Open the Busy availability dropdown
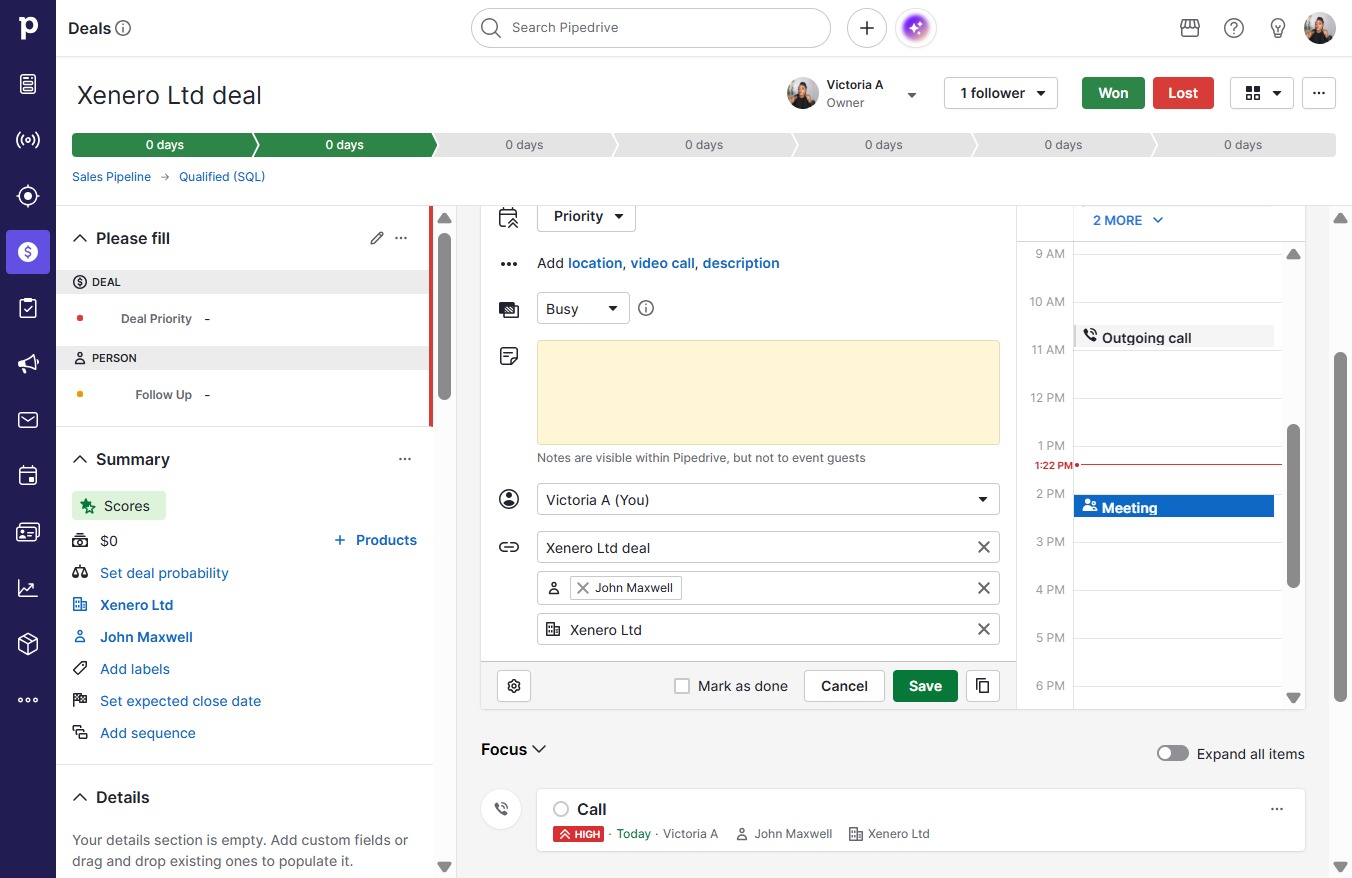The image size is (1352, 878). pos(583,308)
